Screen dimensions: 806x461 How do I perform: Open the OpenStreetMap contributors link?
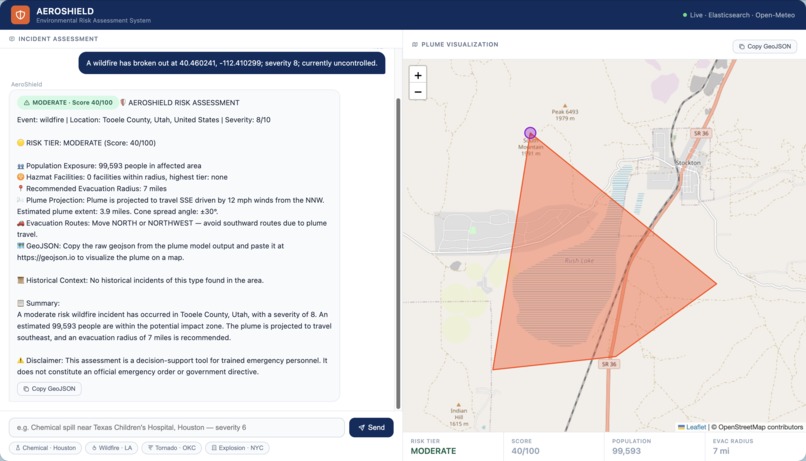point(760,427)
